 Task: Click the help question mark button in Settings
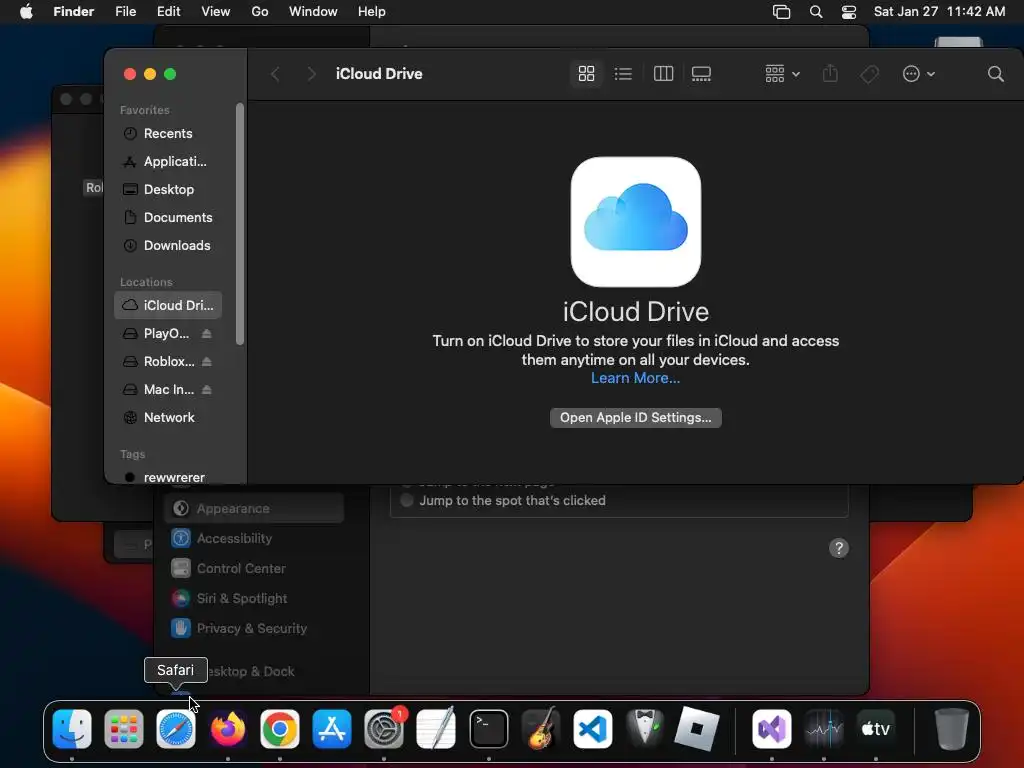839,548
